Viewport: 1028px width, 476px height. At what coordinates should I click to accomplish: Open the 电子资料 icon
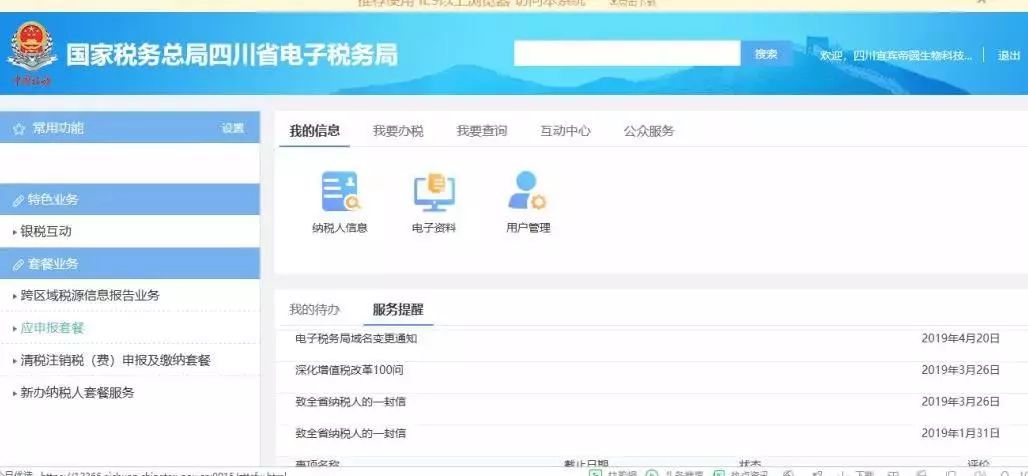pyautogui.click(x=434, y=202)
